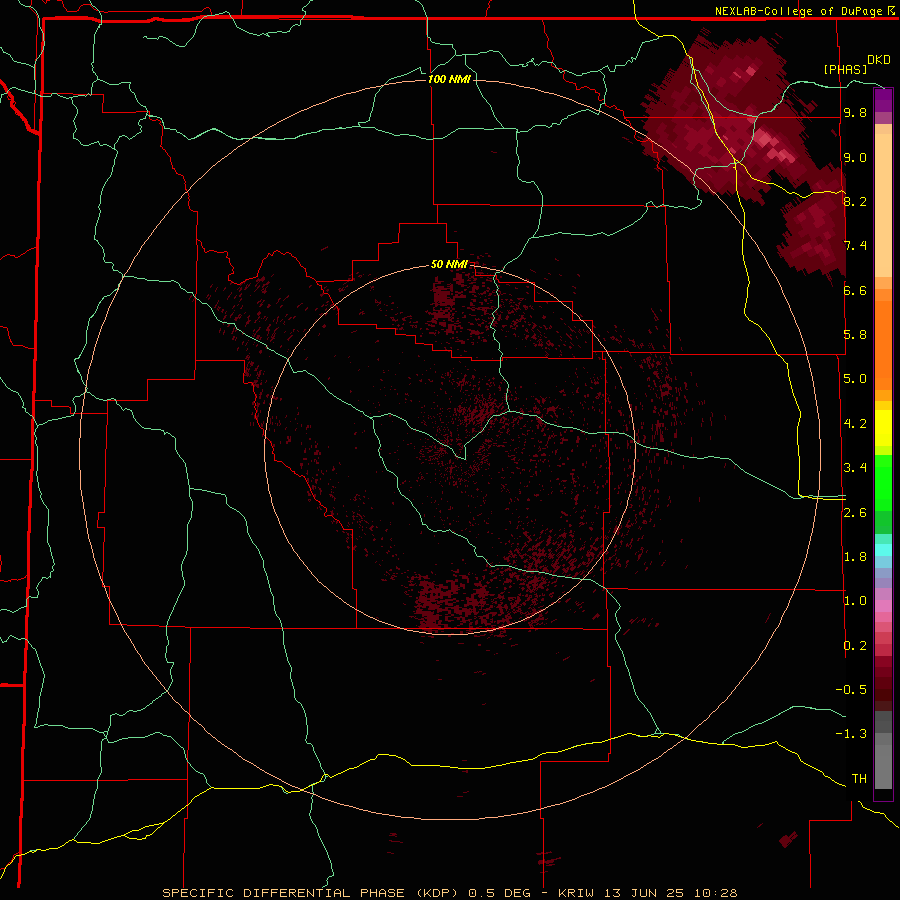The image size is (900, 900).
Task: Click the KRIW radar site identifier
Action: click(x=576, y=893)
